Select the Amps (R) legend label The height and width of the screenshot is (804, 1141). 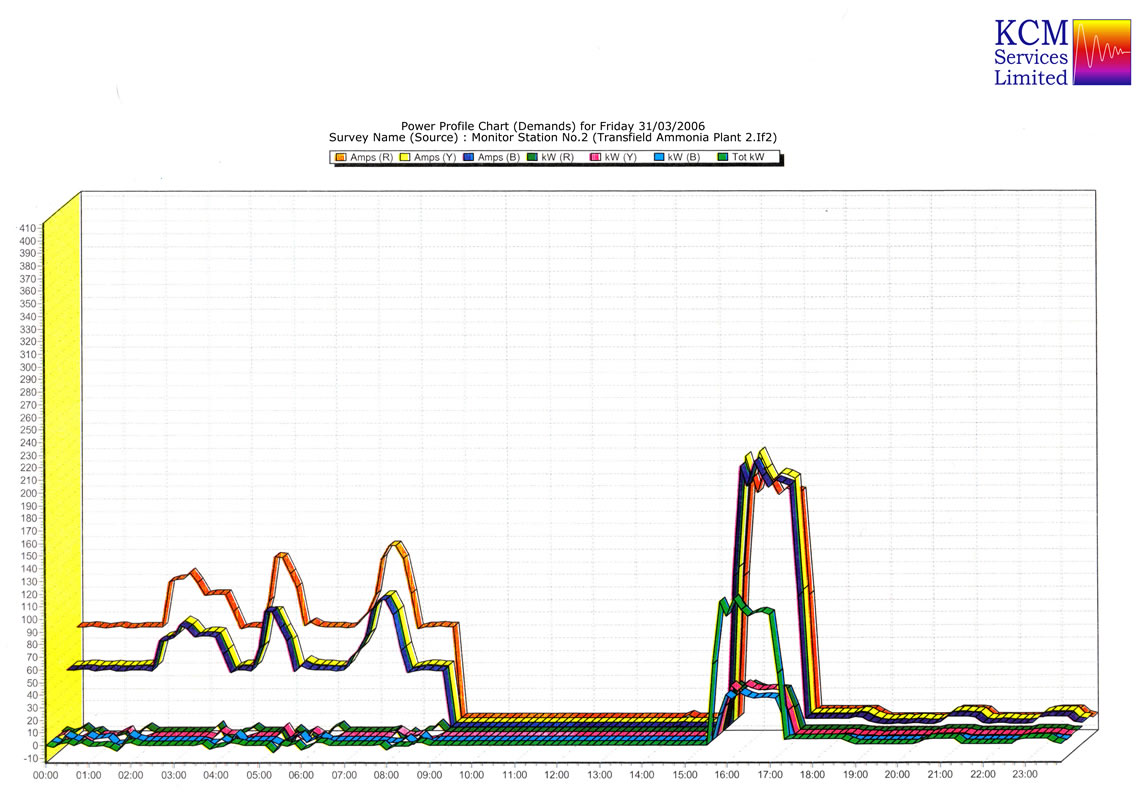click(371, 157)
